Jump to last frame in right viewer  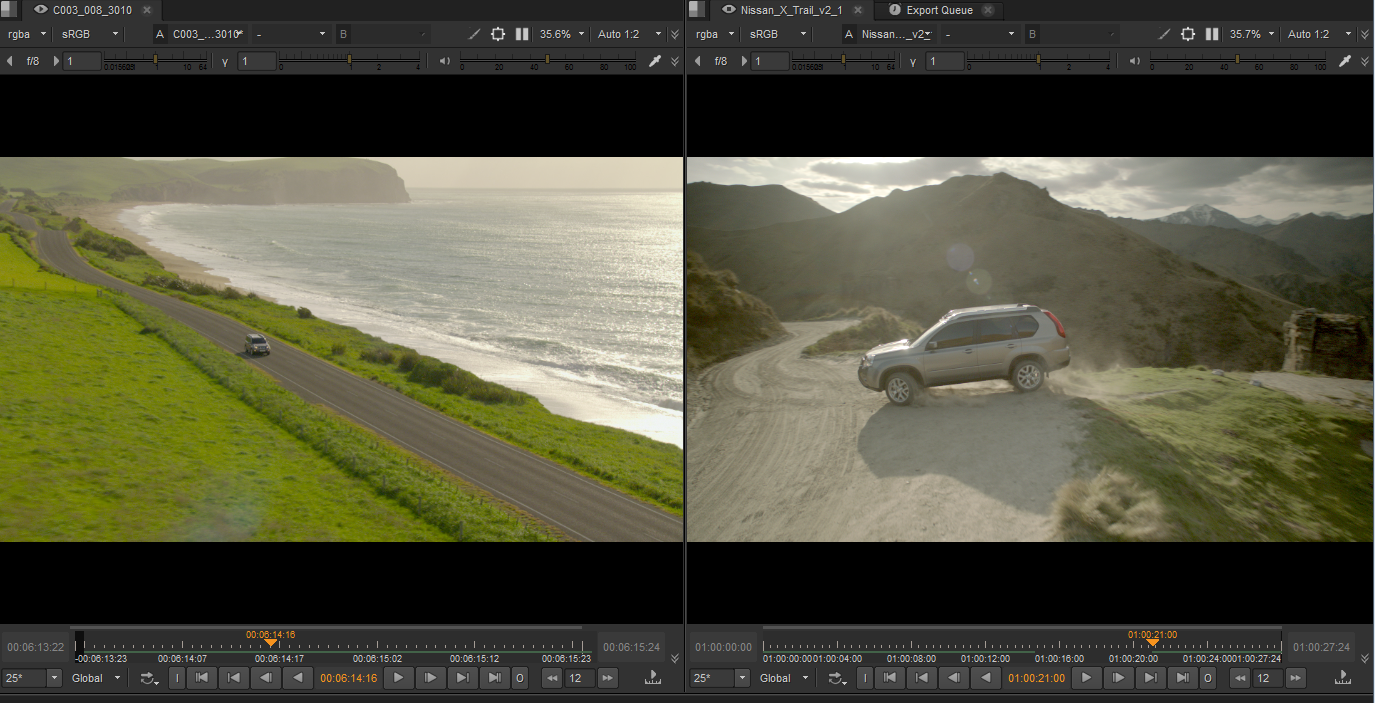(x=1182, y=678)
